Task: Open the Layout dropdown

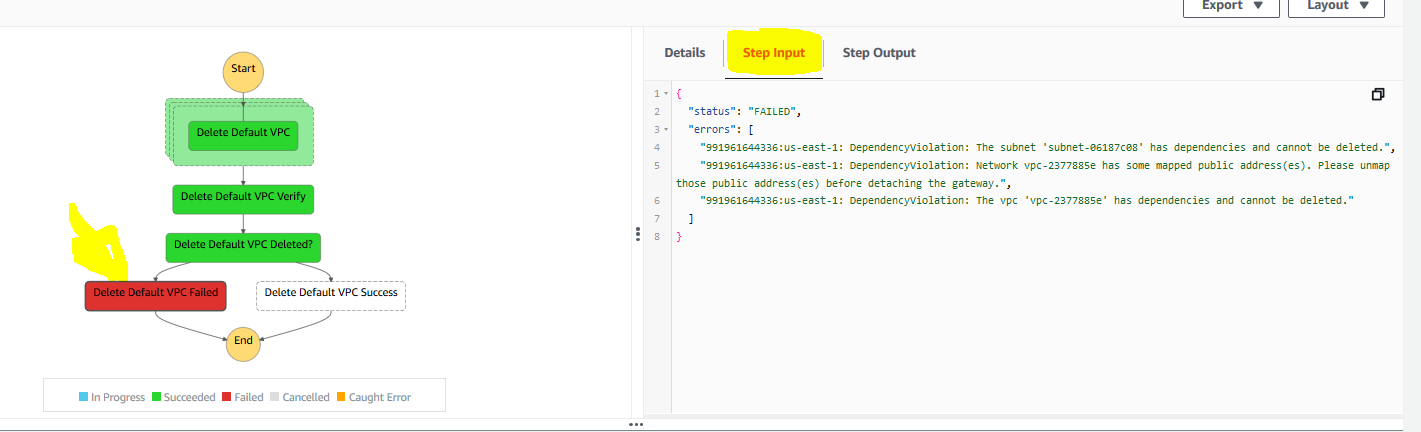Action: (1335, 6)
